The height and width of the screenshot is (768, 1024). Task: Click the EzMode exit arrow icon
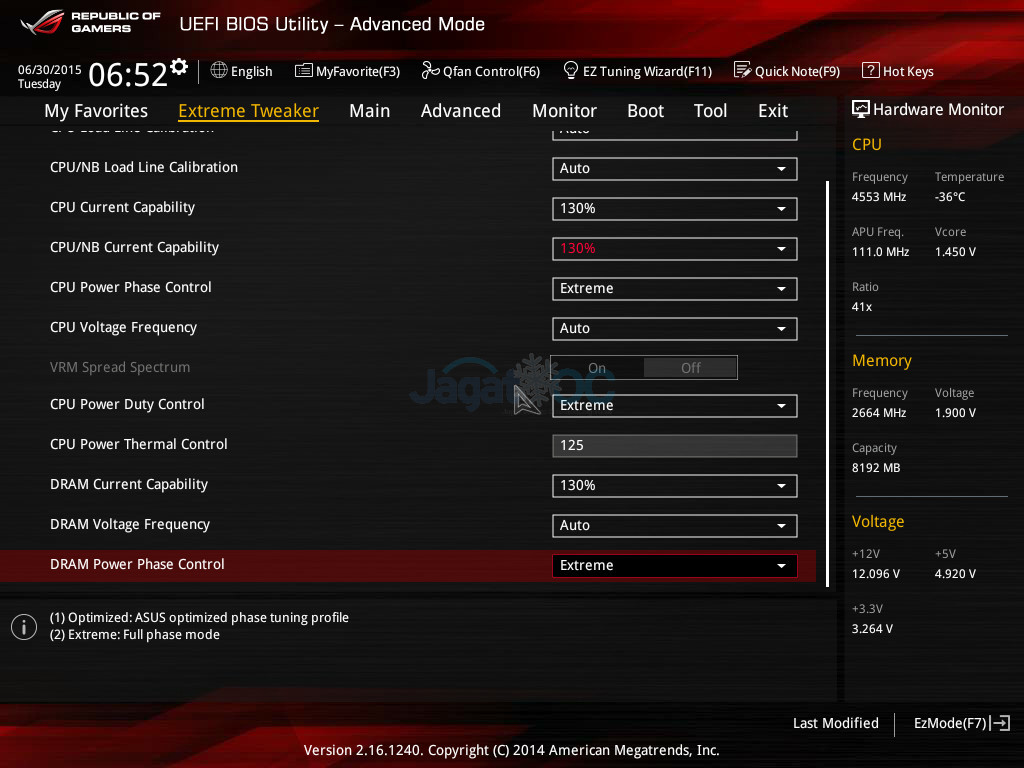point(1001,723)
